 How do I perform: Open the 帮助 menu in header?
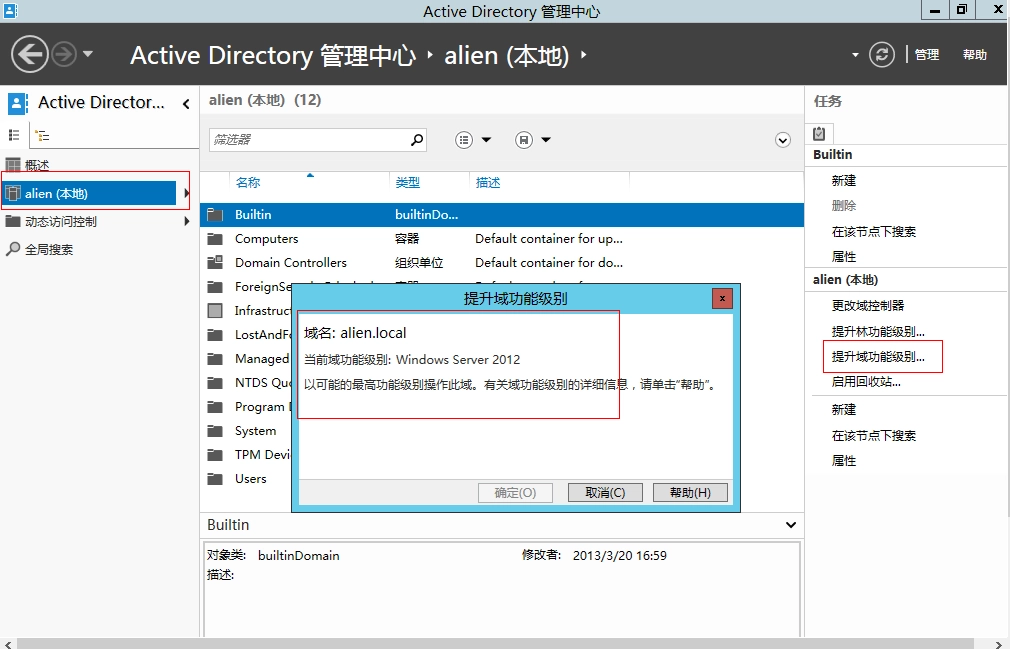click(x=974, y=55)
